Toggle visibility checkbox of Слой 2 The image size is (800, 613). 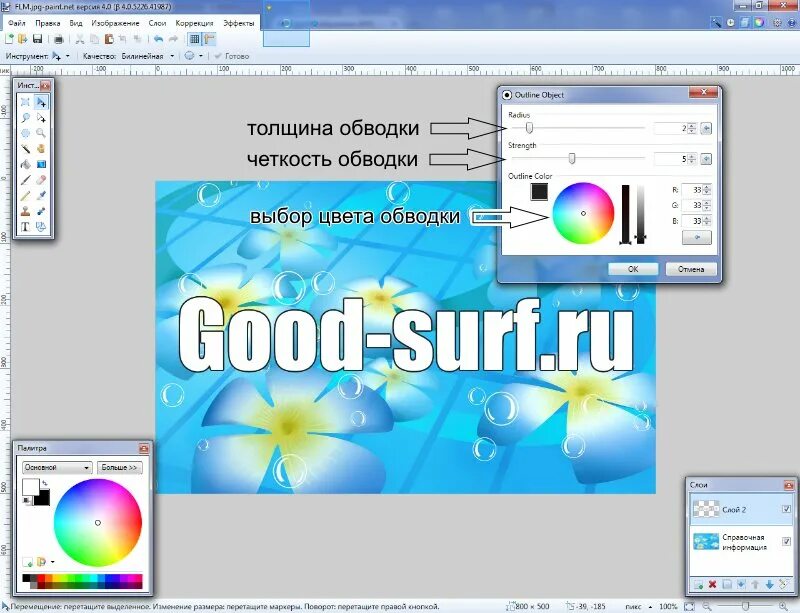[786, 509]
